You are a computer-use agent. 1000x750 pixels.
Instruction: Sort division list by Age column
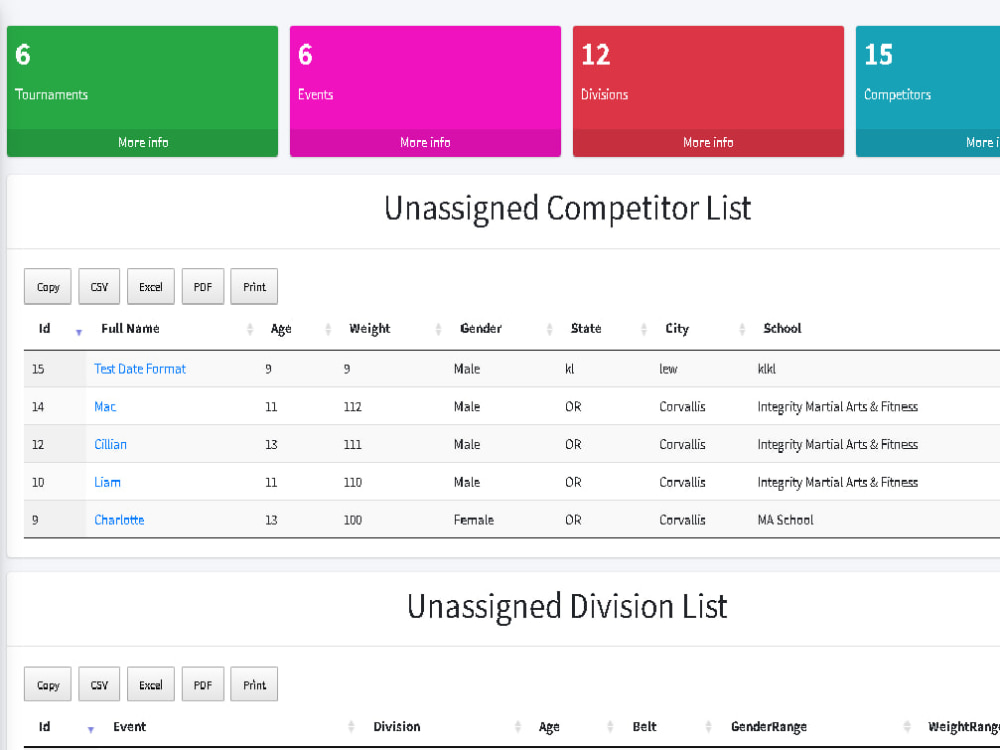tap(571, 726)
